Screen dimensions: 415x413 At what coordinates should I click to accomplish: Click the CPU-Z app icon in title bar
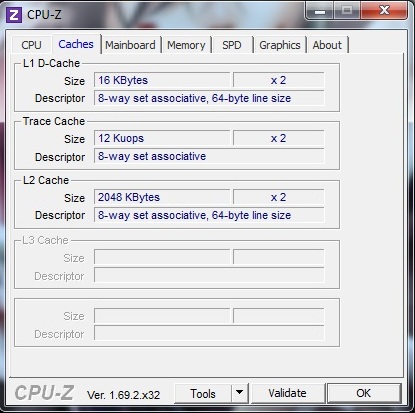click(x=14, y=15)
